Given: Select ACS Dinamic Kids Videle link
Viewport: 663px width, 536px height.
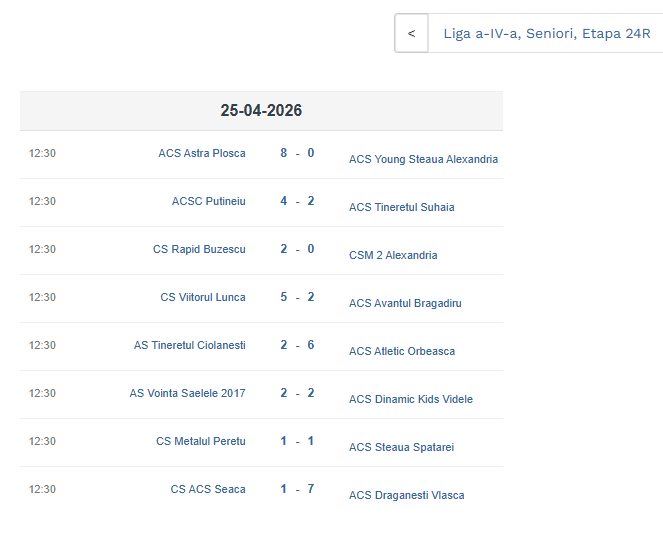Looking at the screenshot, I should [411, 399].
